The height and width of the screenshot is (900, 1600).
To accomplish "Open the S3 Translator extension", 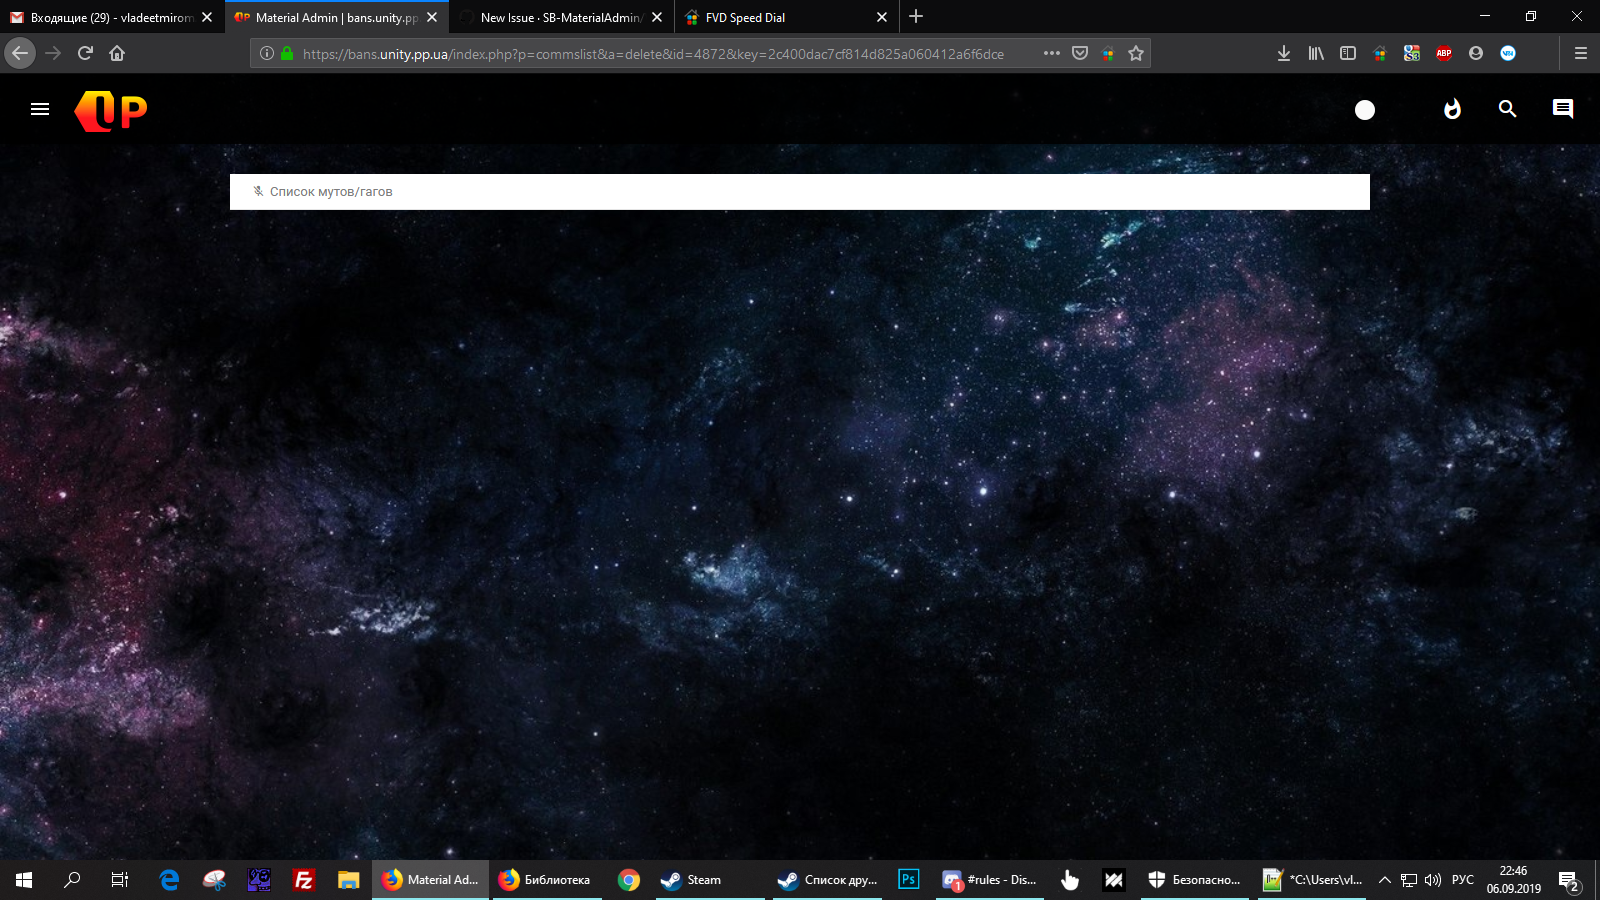I will pyautogui.click(x=1412, y=53).
